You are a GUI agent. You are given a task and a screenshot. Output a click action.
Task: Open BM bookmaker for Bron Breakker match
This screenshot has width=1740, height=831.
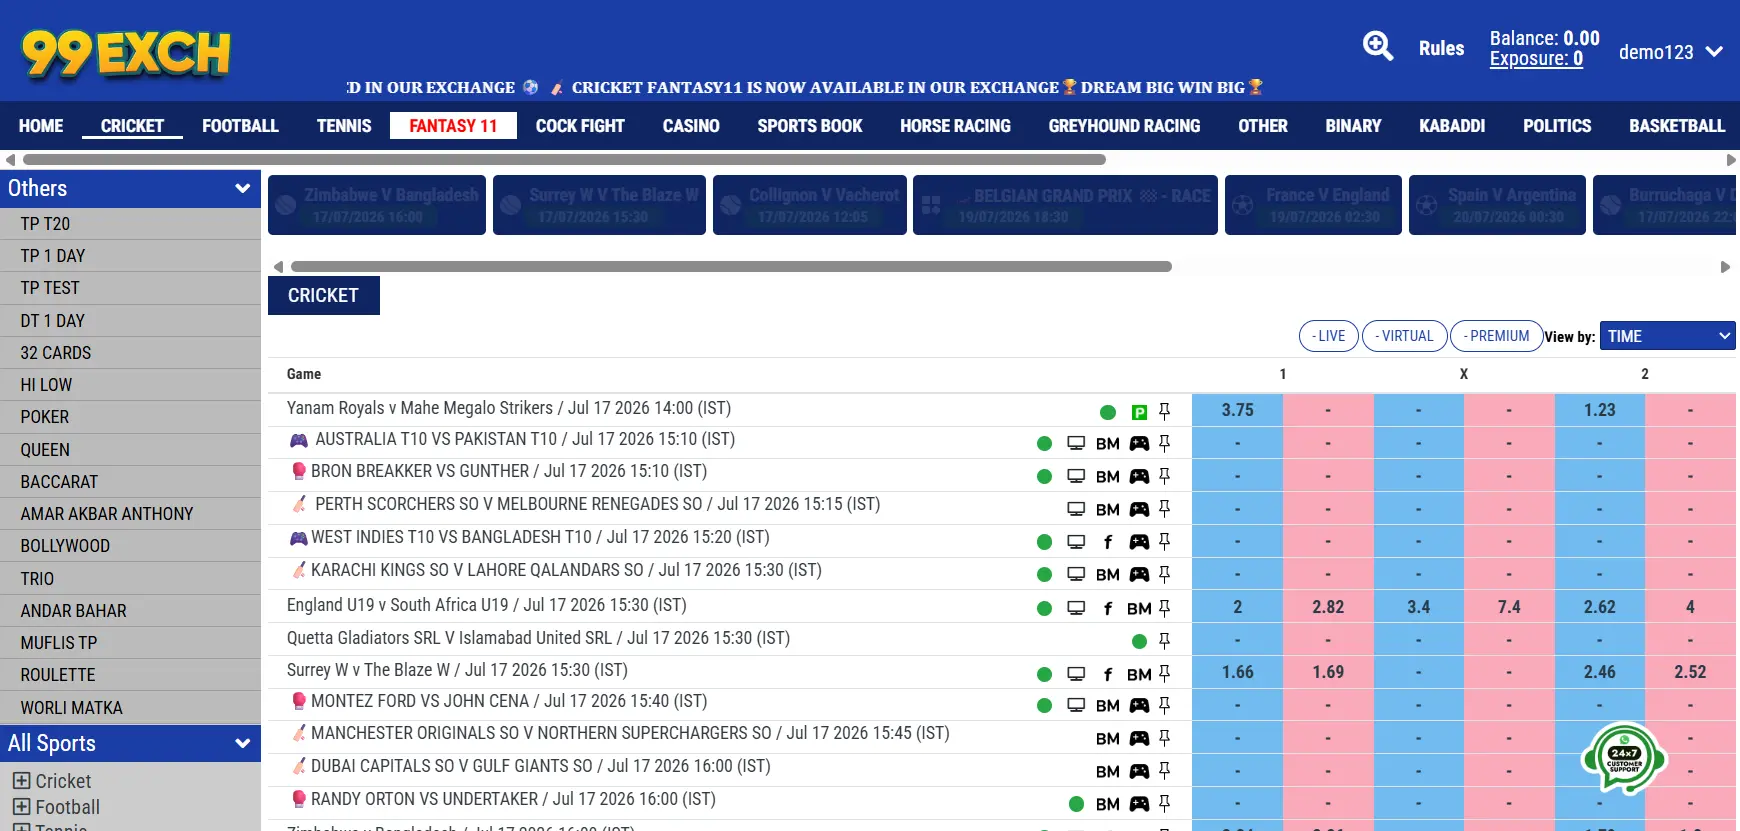point(1107,477)
